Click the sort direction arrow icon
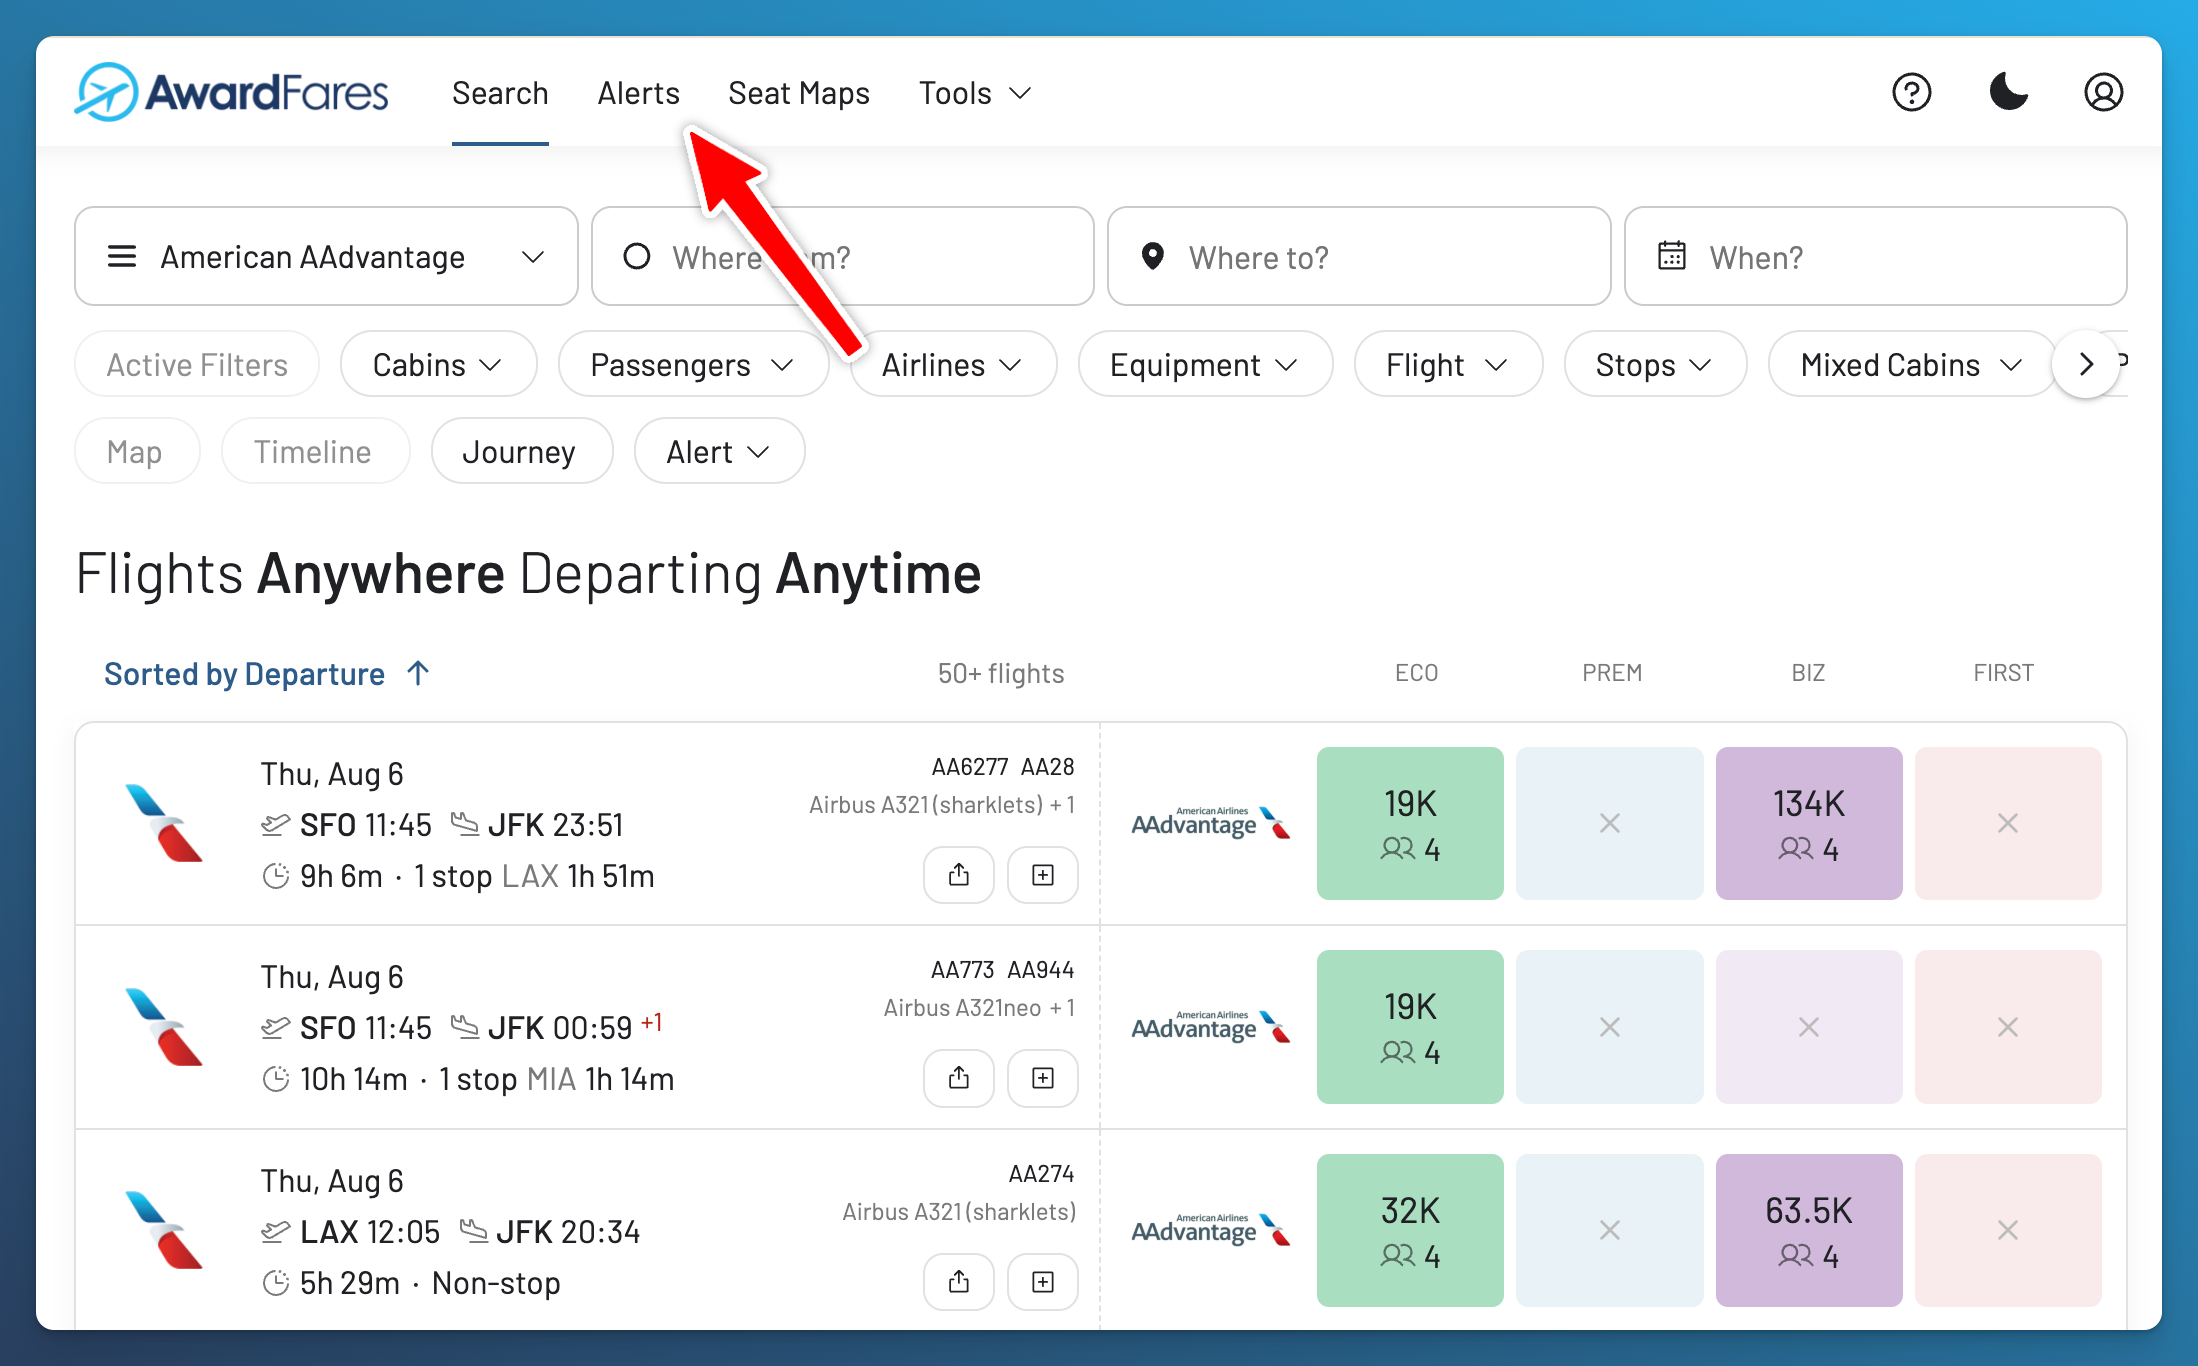The image size is (2198, 1366). tap(418, 673)
